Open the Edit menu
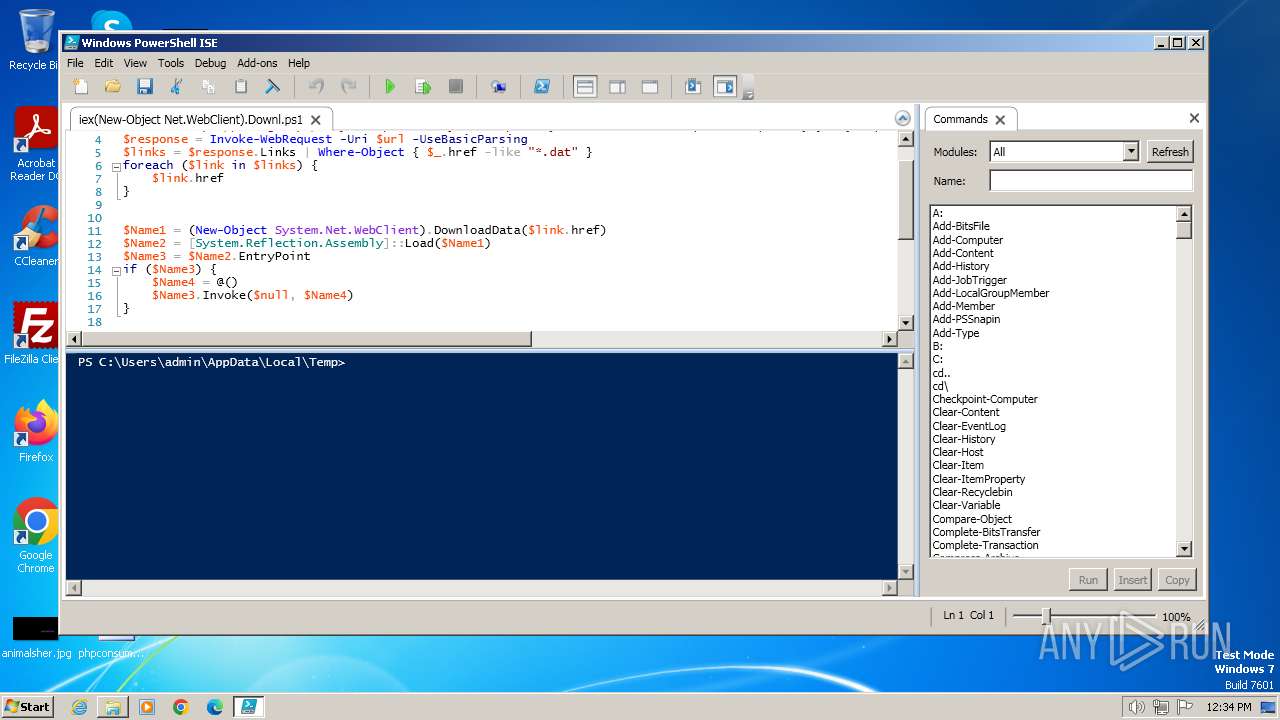This screenshot has height=720, width=1280. (104, 63)
